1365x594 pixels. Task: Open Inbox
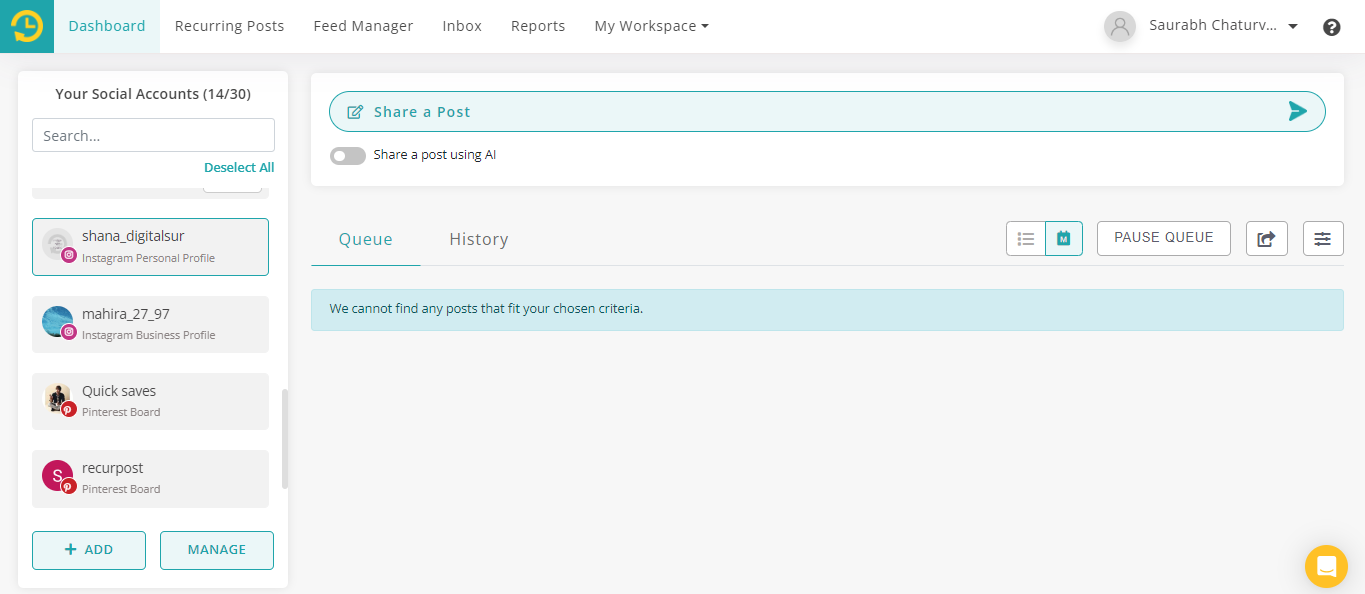click(462, 26)
